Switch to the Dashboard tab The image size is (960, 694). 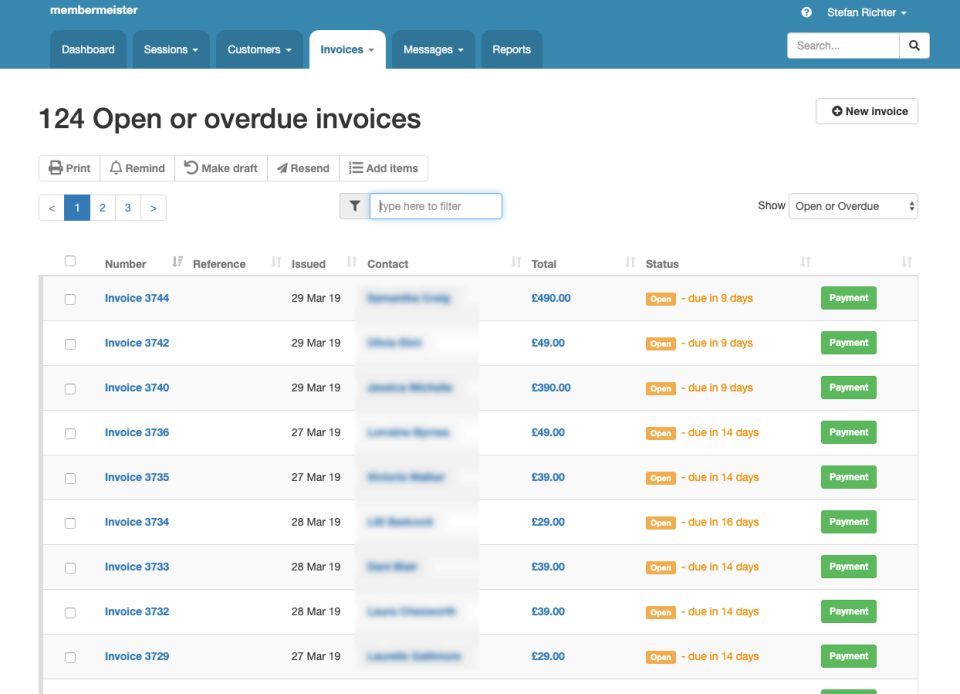pyautogui.click(x=88, y=50)
